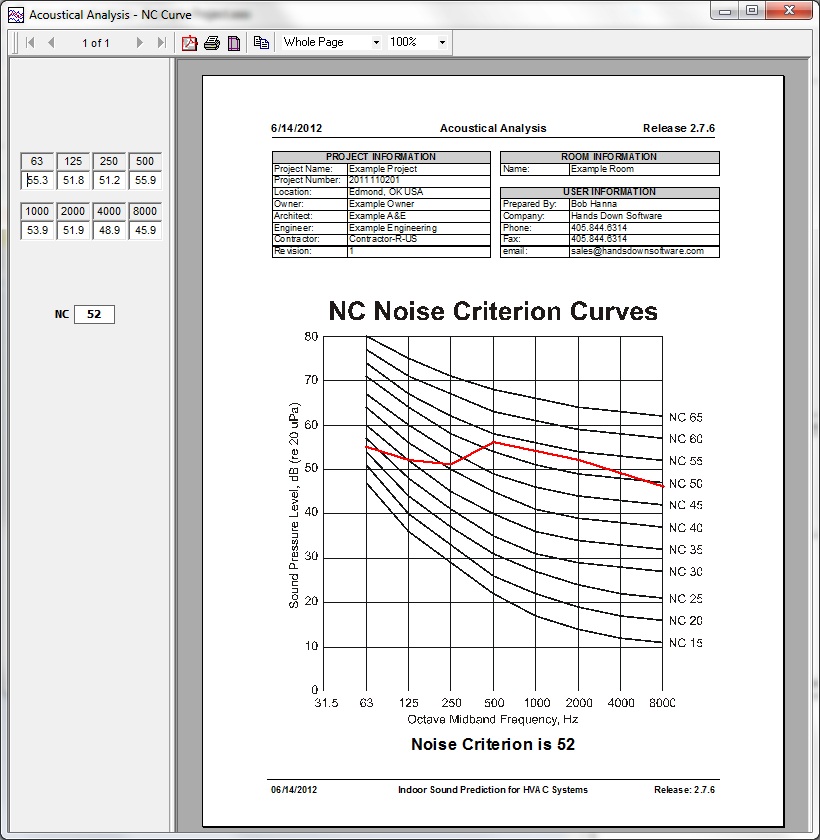This screenshot has width=820, height=840.
Task: Click the 'Noise Criterion is 52' text
Action: point(493,744)
